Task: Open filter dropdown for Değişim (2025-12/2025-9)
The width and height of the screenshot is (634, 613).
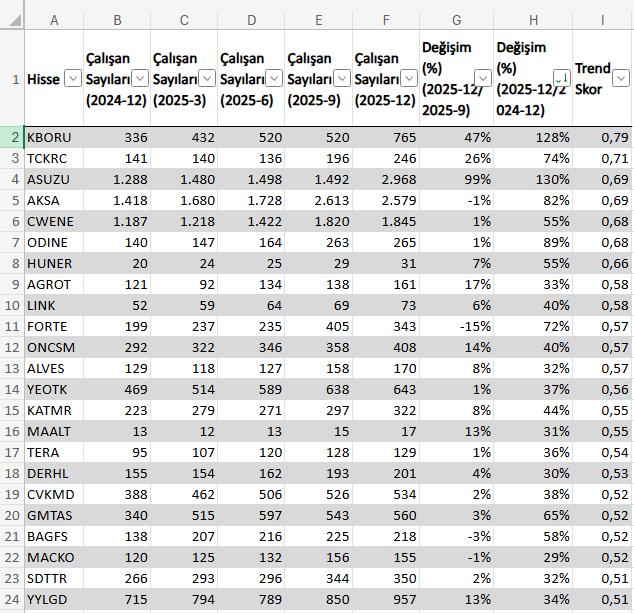Action: [x=483, y=78]
